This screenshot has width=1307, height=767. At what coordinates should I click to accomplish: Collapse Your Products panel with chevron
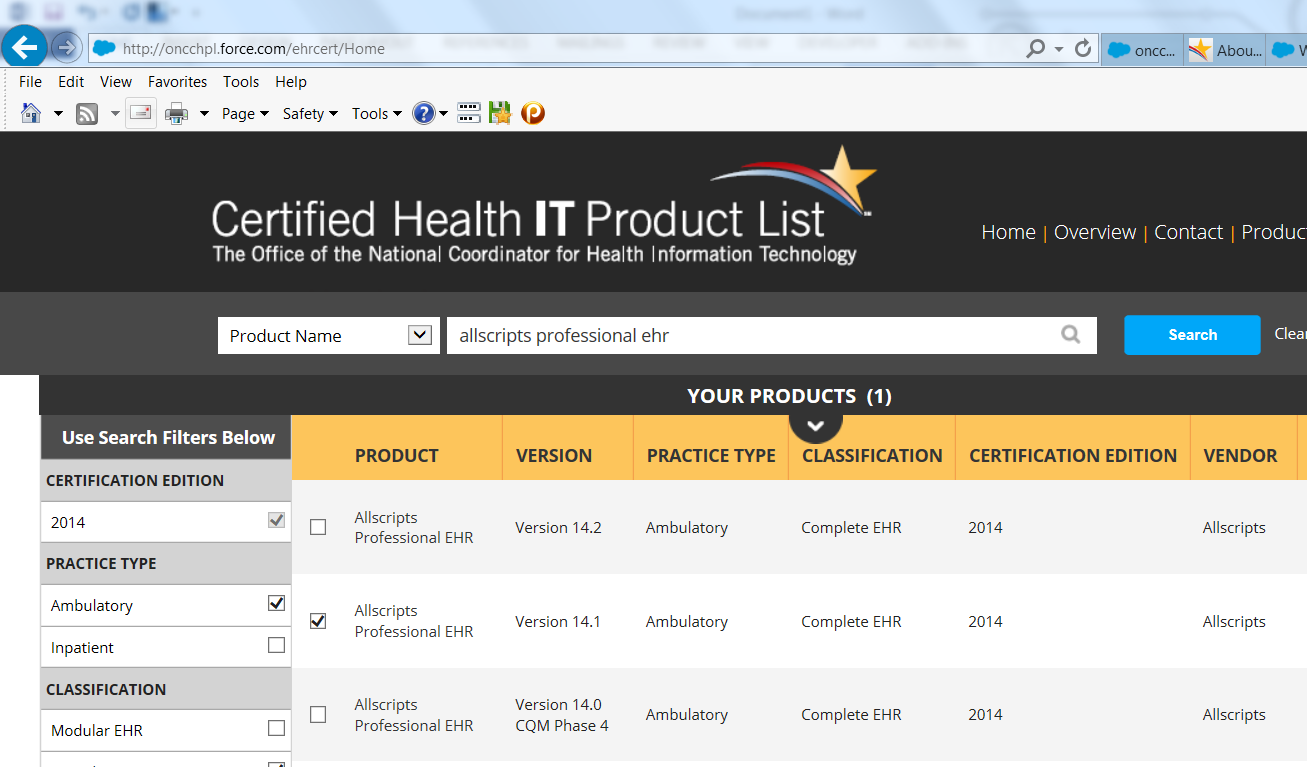click(x=815, y=425)
